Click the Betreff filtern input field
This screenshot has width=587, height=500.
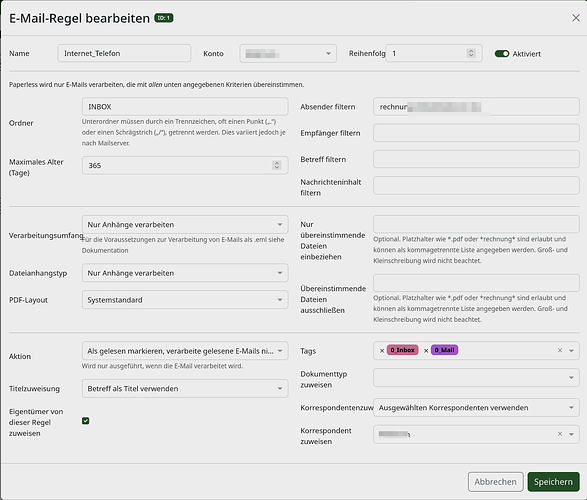(476, 159)
